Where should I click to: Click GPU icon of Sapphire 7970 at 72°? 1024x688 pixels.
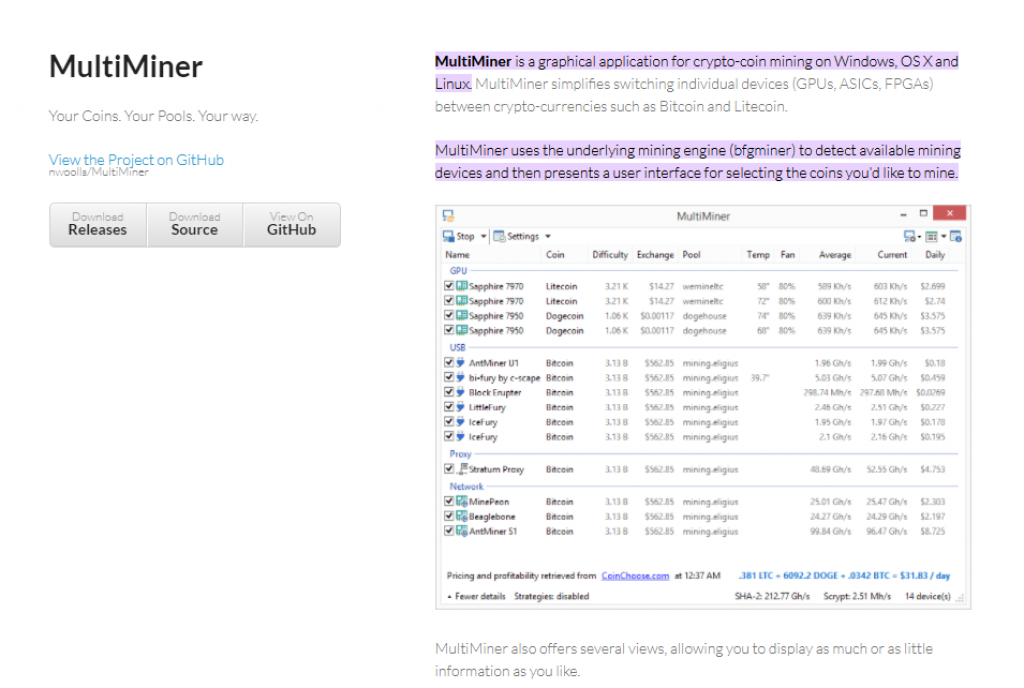(x=462, y=301)
